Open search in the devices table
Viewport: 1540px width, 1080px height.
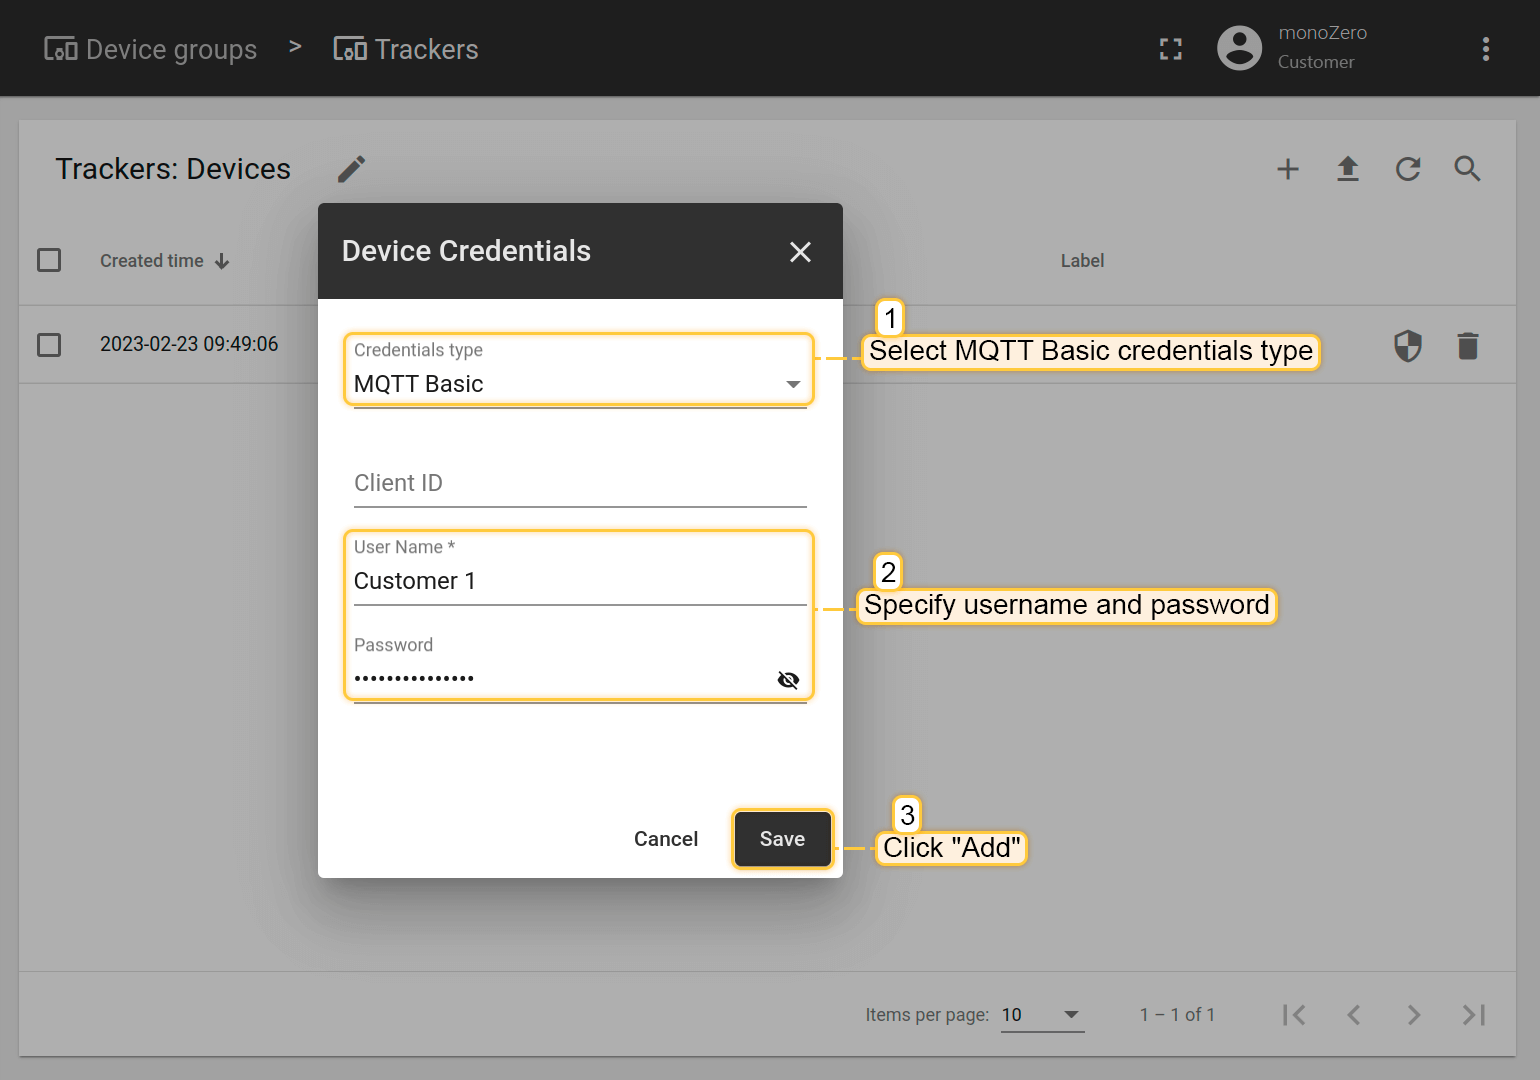(x=1467, y=169)
